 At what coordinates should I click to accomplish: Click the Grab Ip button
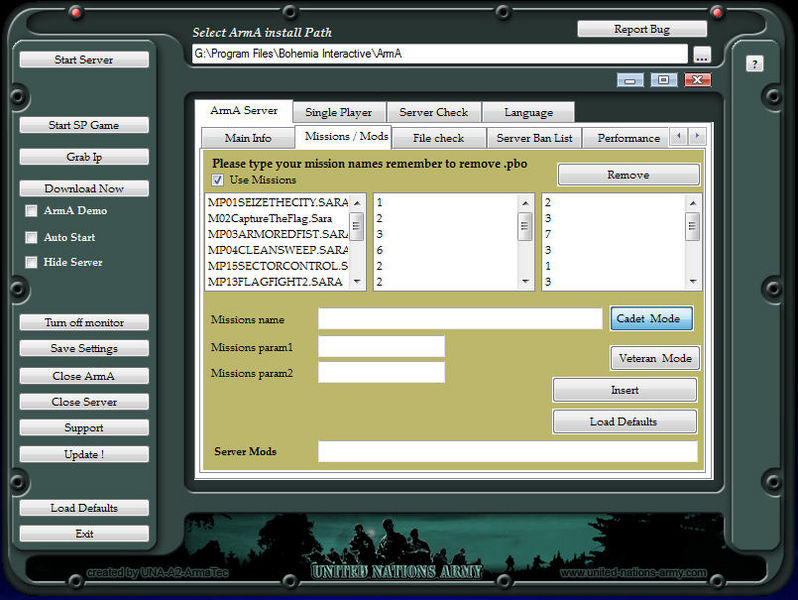[x=84, y=157]
